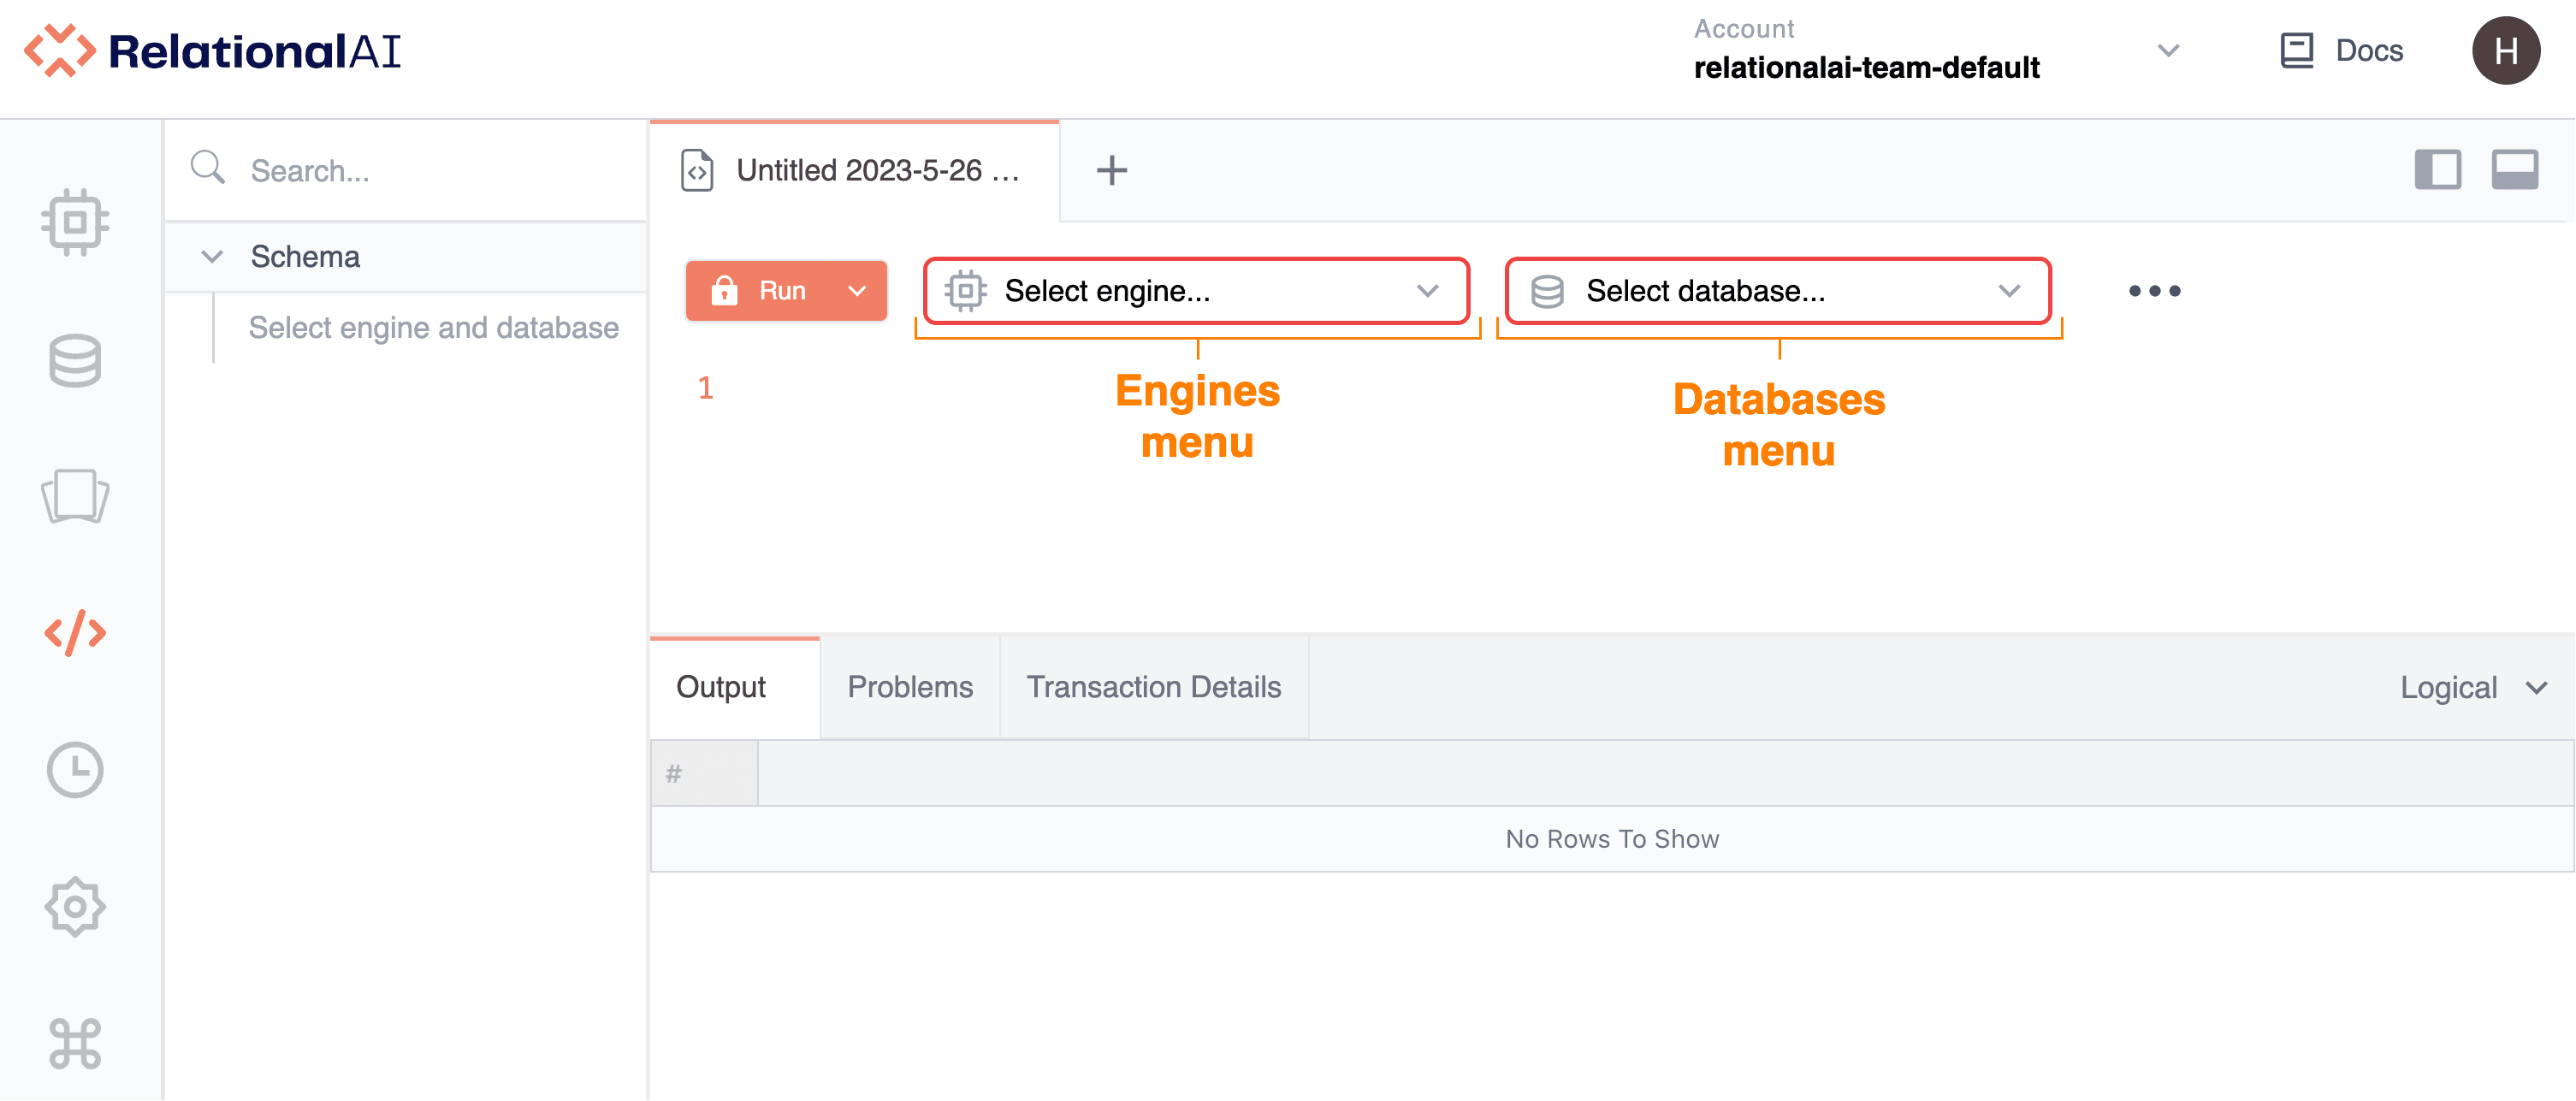Open the Select database dropdown
This screenshot has width=2576, height=1101.
coord(1777,291)
